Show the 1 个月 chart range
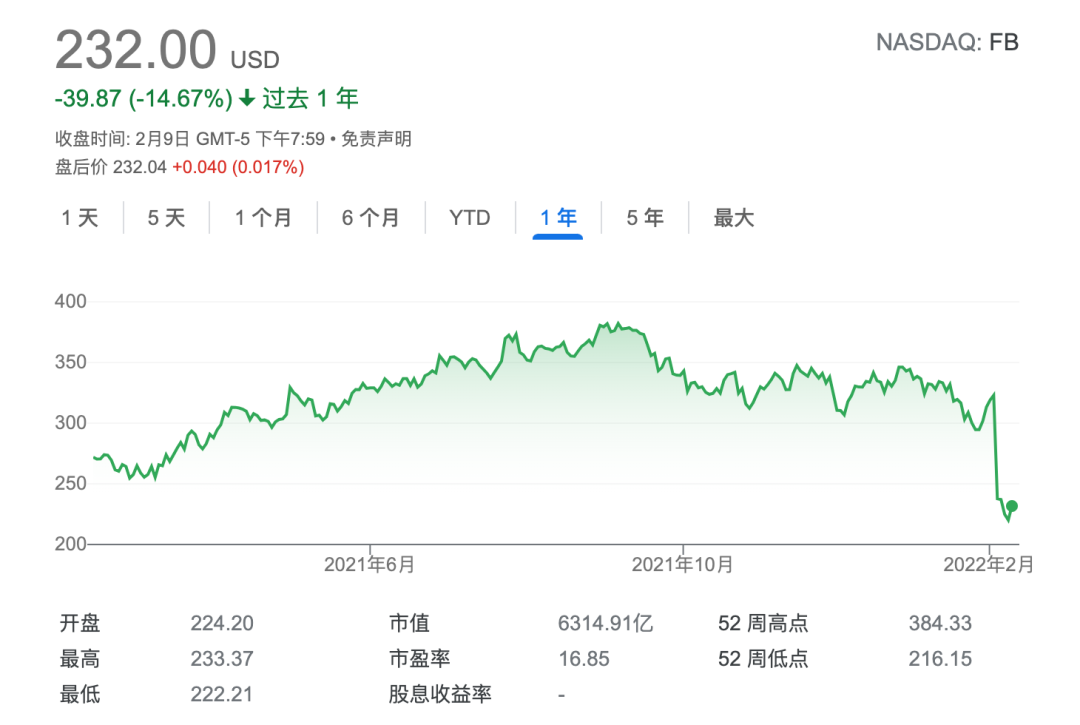Image resolution: width=1080 pixels, height=725 pixels. pyautogui.click(x=263, y=218)
